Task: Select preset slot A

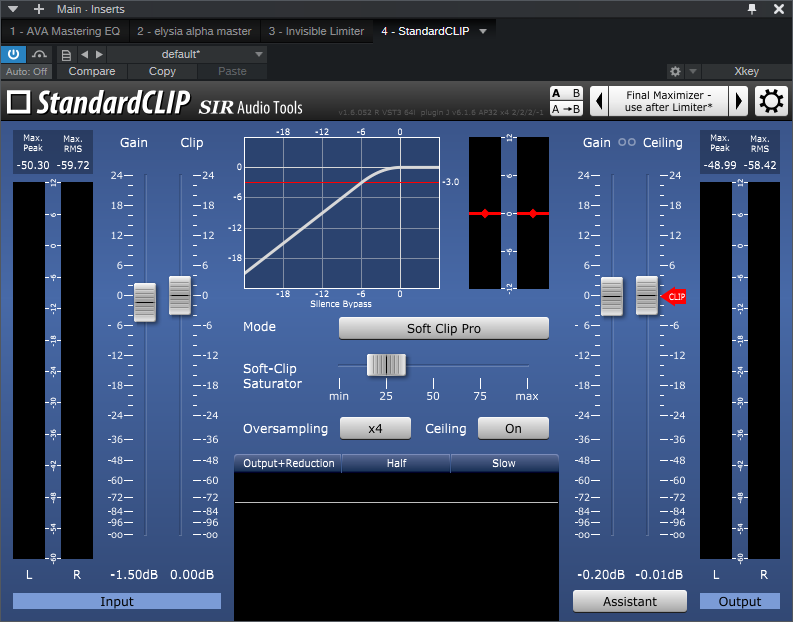Action: 556,94
